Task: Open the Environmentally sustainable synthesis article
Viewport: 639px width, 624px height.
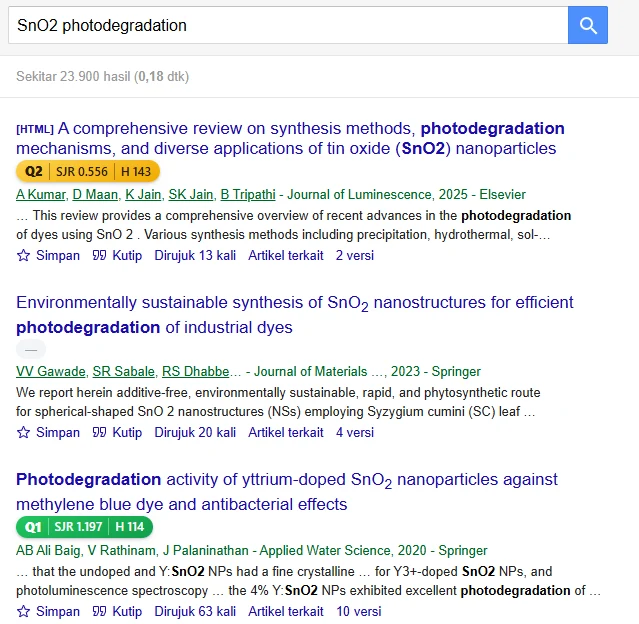Action: pyautogui.click(x=295, y=315)
